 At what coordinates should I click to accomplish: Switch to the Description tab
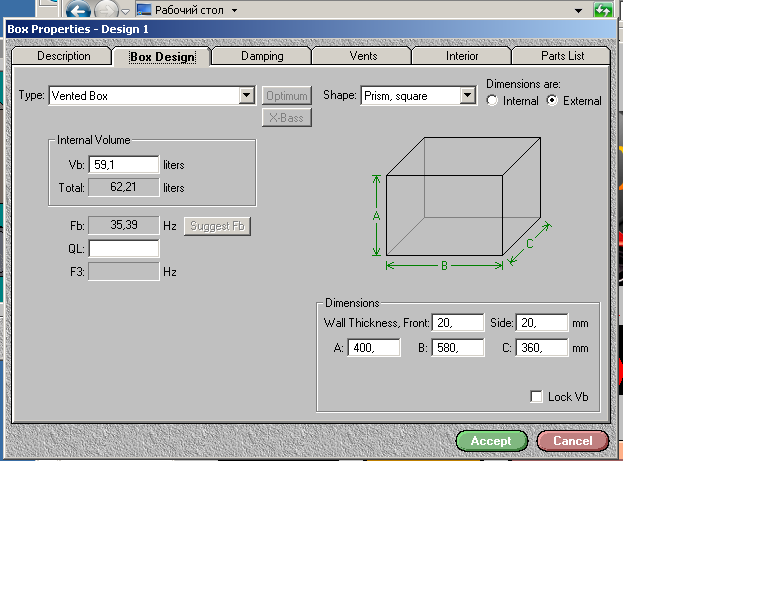click(x=63, y=56)
